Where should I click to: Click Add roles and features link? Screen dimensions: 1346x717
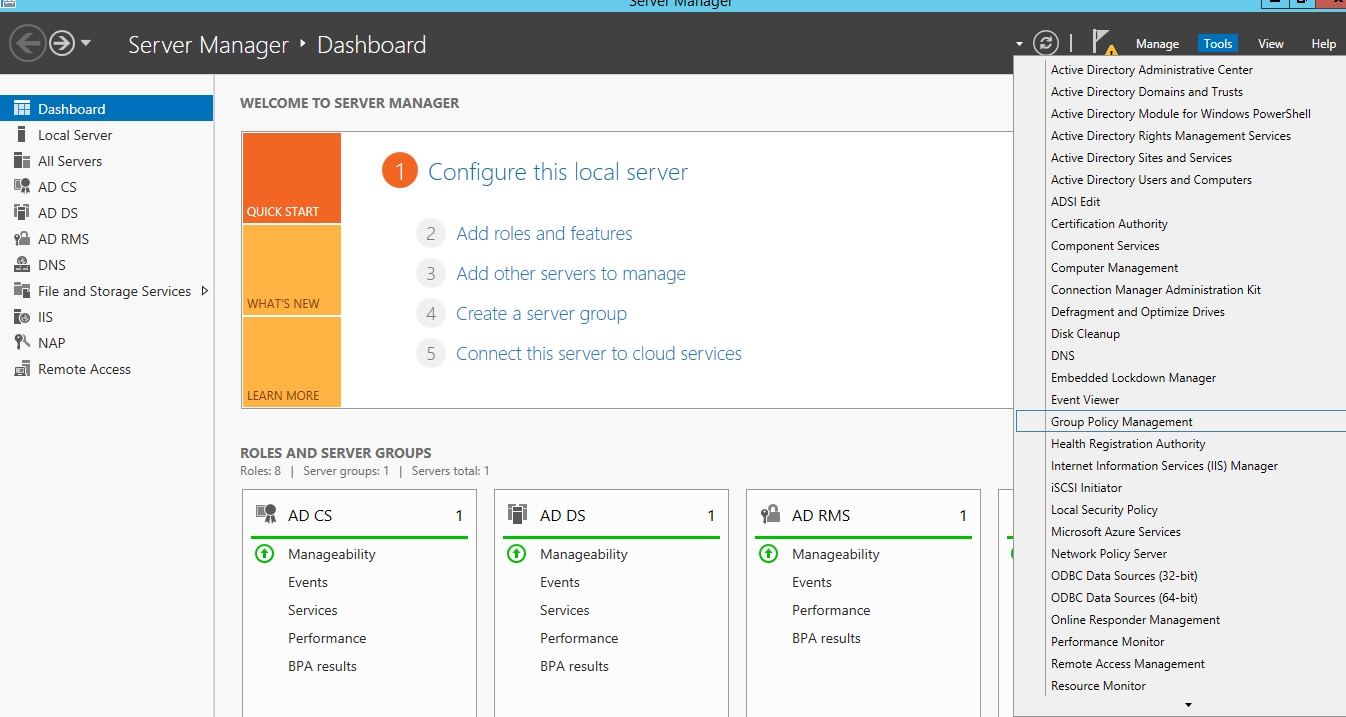[x=544, y=234]
